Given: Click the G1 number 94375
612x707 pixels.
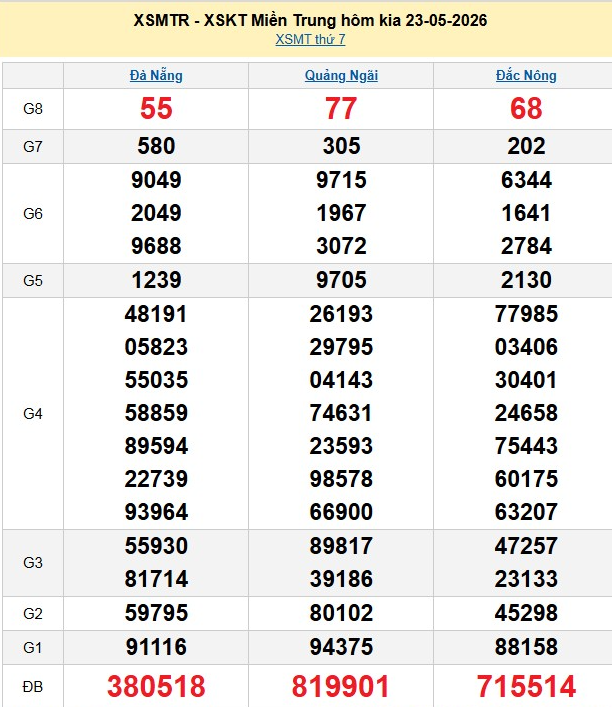Looking at the screenshot, I should click(x=341, y=647).
